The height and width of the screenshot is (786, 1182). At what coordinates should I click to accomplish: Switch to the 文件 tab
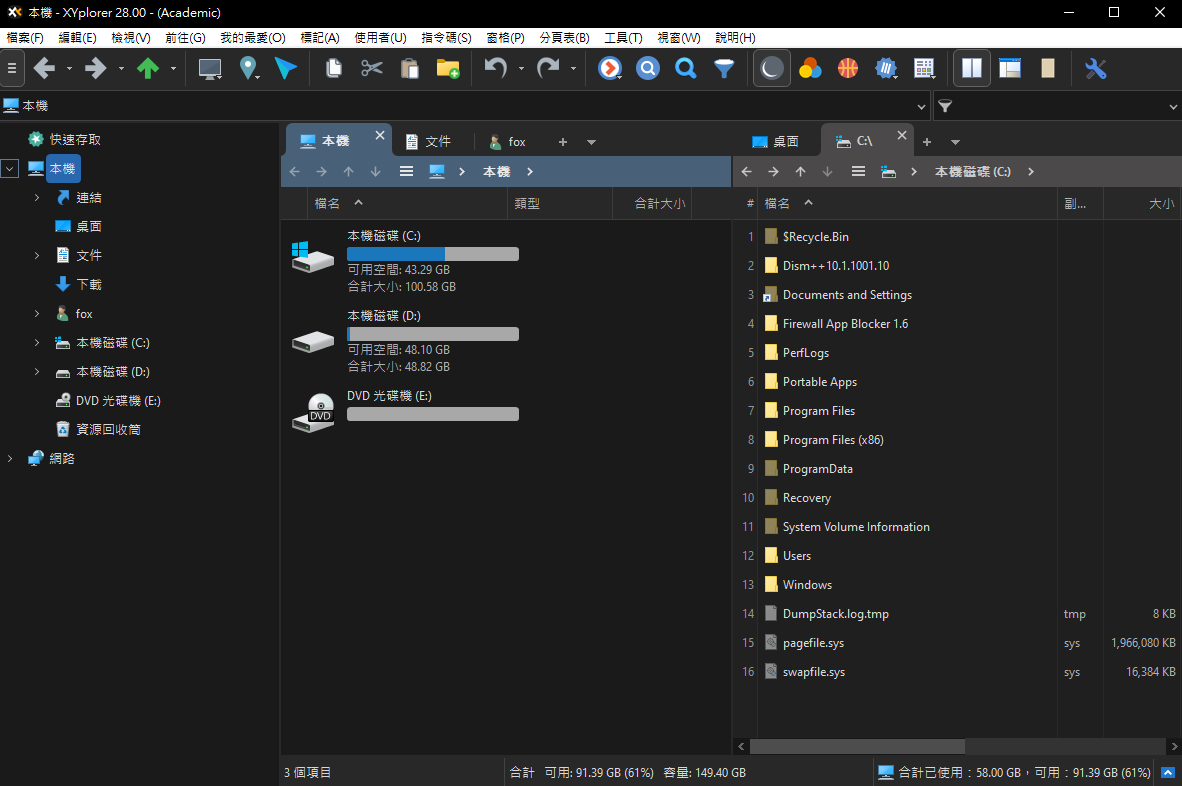427,142
